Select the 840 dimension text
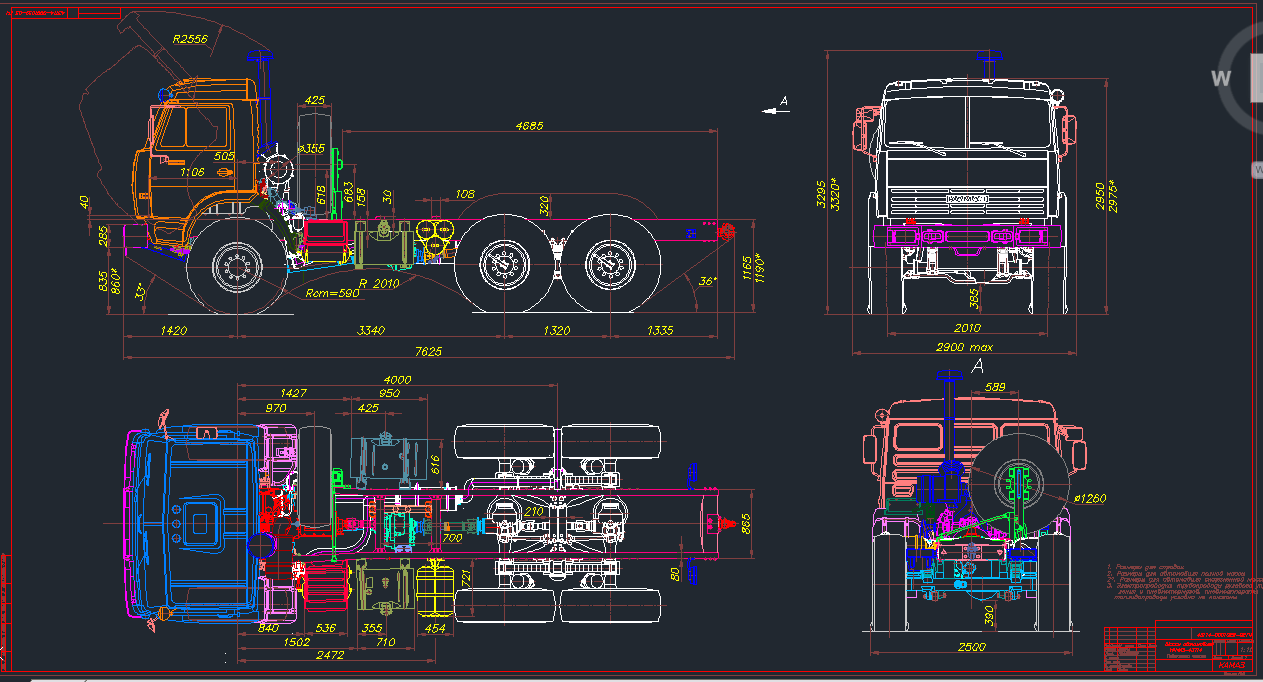Screen dimensions: 1263x682 [269, 628]
